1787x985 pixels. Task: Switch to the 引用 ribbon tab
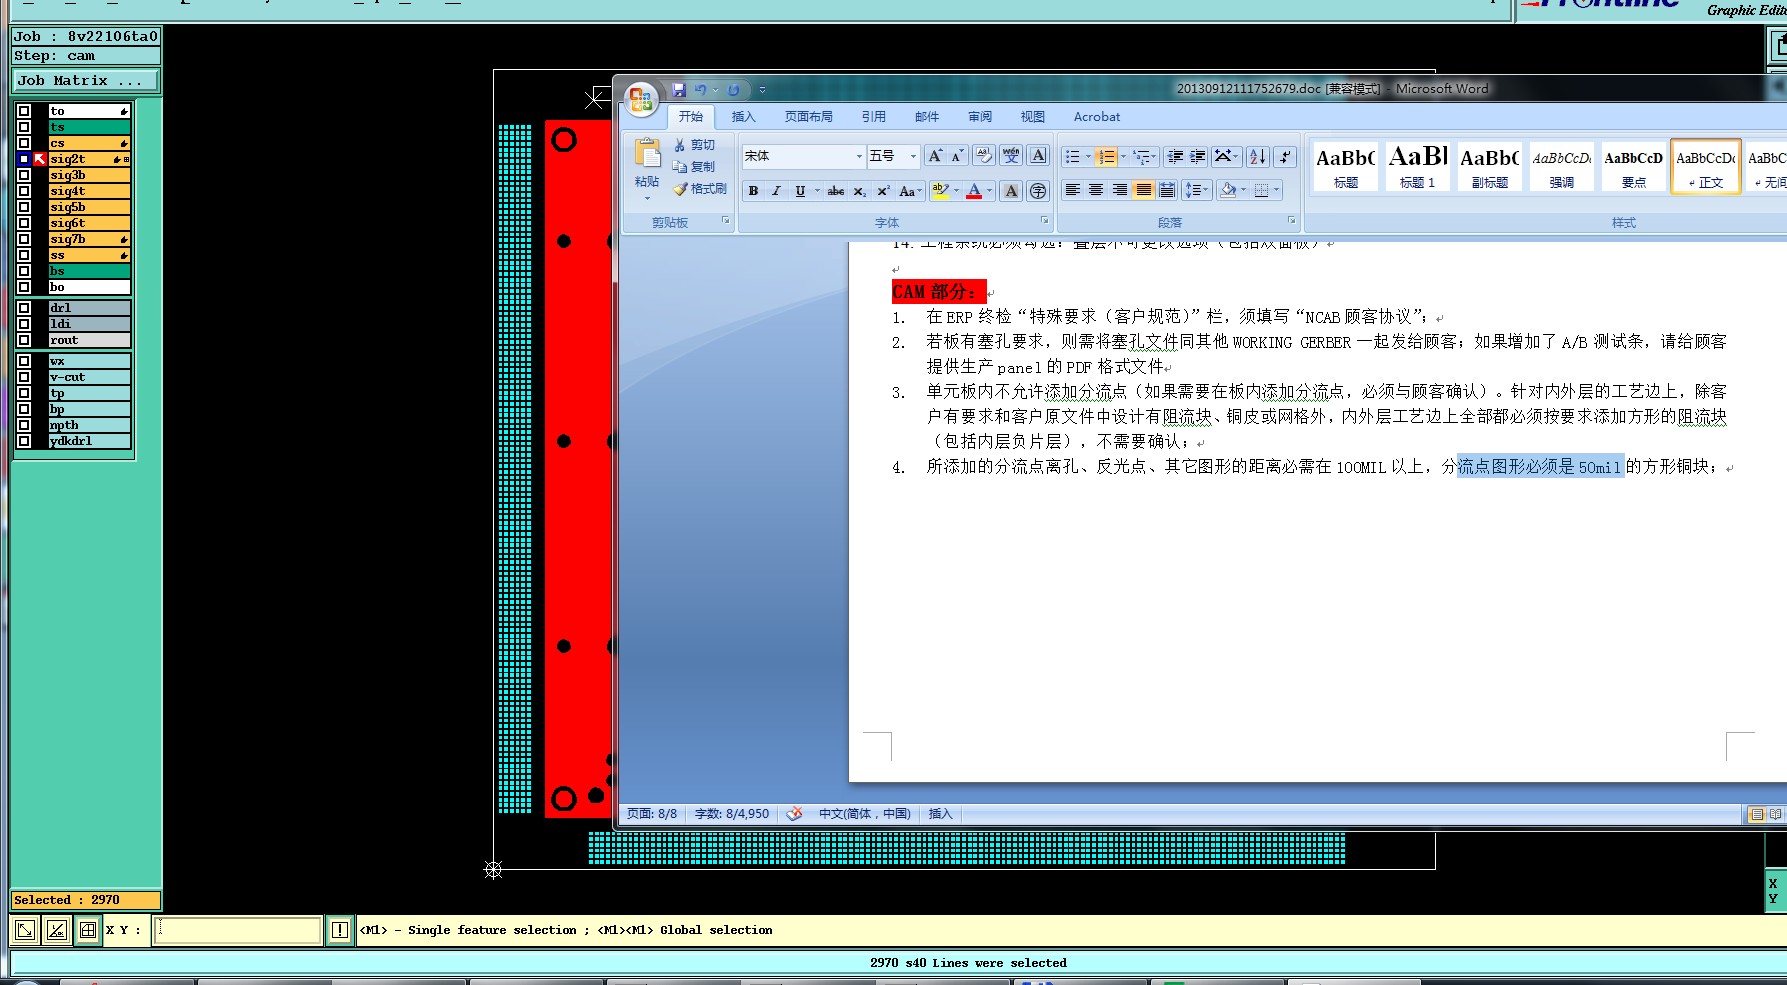click(x=873, y=117)
